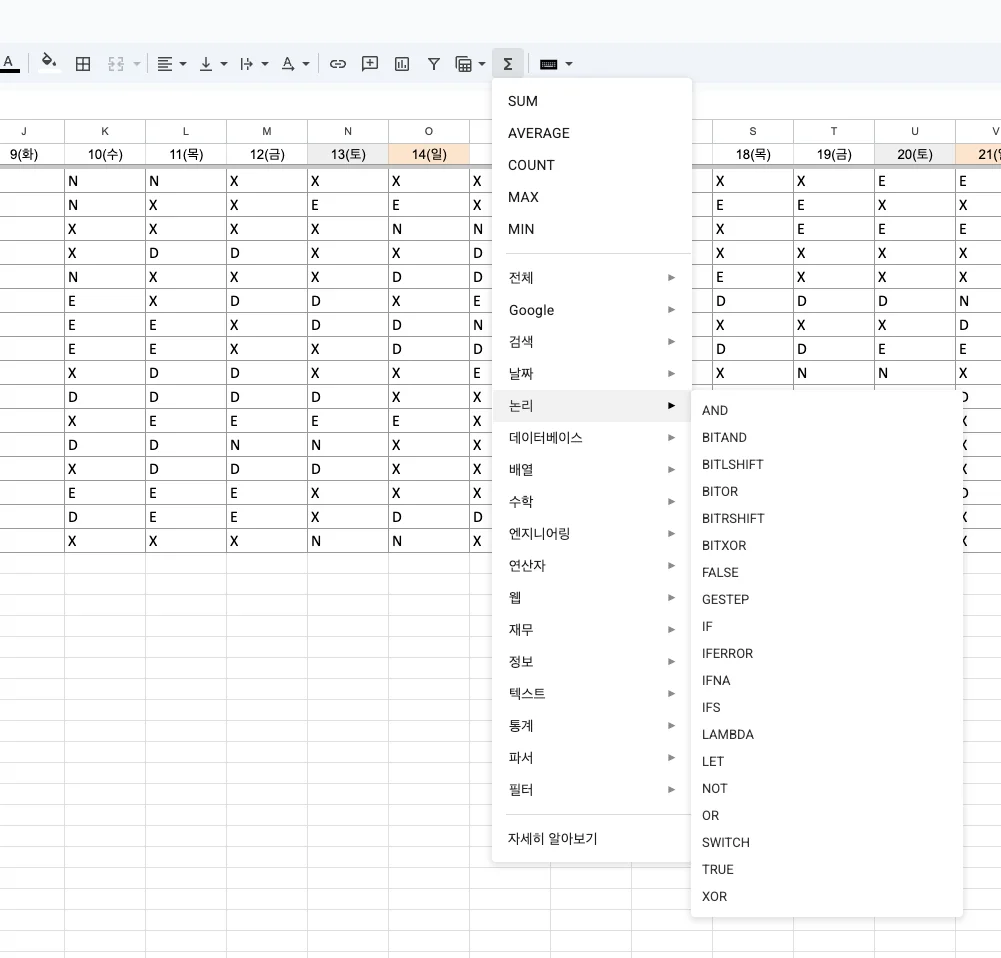Open the 웹 submenu

pos(592,597)
